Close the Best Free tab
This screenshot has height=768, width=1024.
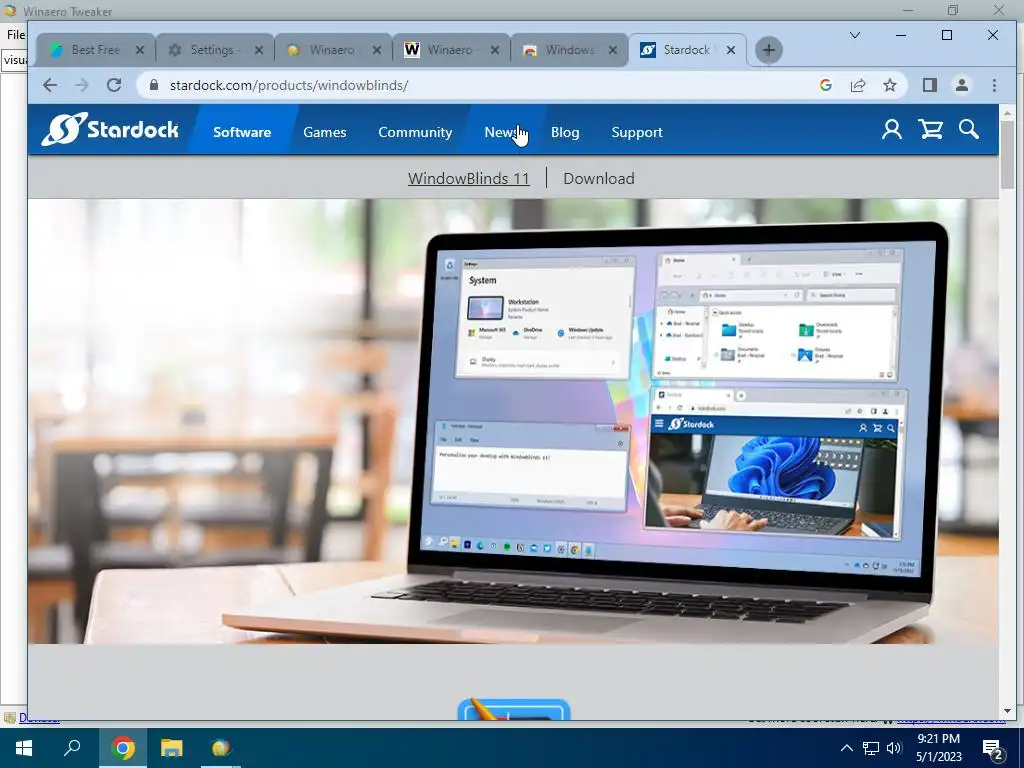coord(140,50)
